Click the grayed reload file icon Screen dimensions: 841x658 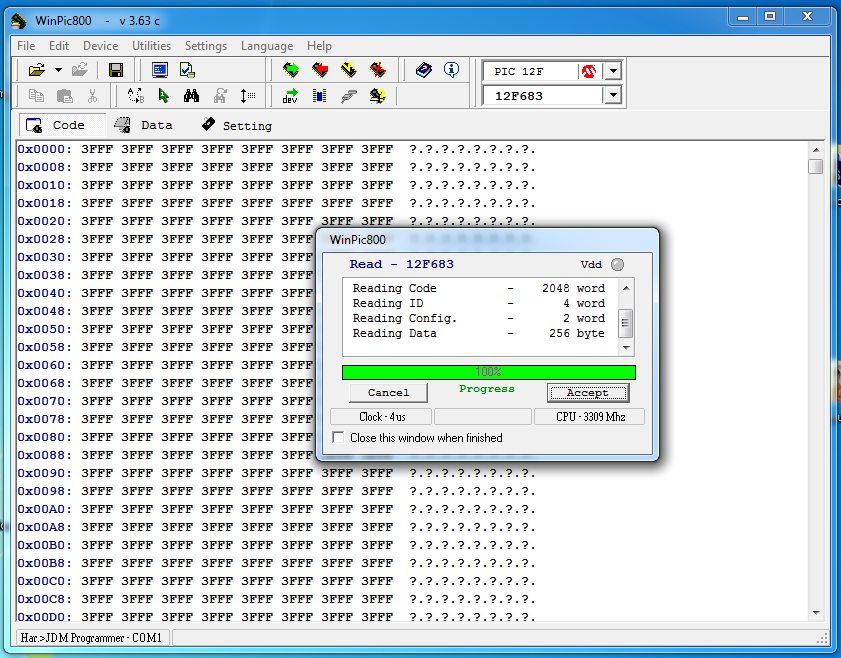(80, 70)
